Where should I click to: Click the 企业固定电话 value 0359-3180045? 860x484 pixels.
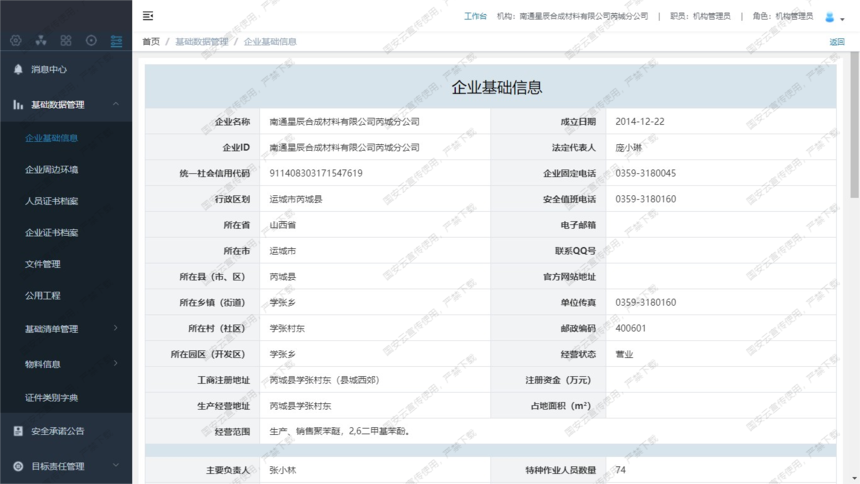tap(646, 173)
